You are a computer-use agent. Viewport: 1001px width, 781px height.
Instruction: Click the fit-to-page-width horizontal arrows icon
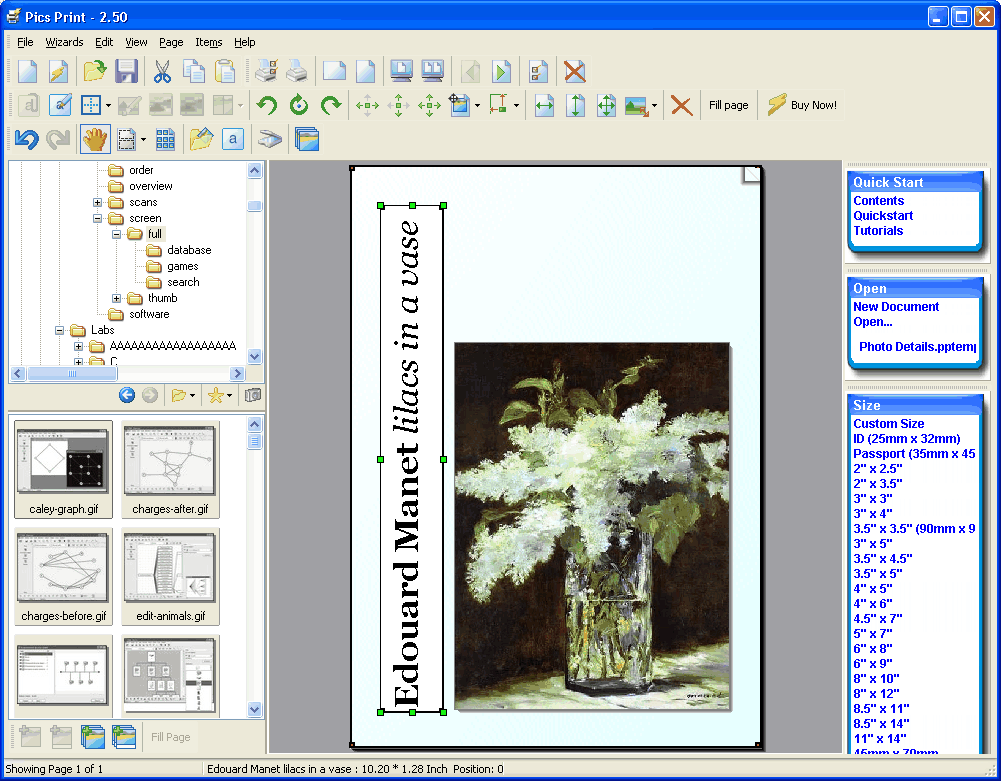(x=544, y=105)
